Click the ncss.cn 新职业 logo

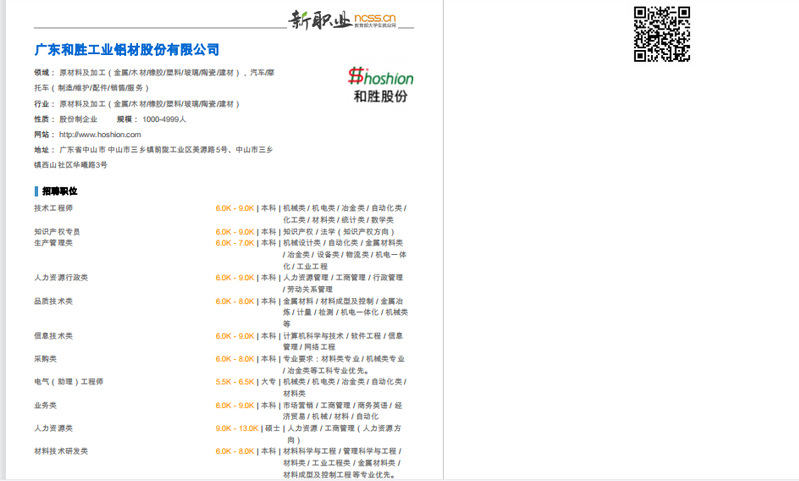click(342, 20)
